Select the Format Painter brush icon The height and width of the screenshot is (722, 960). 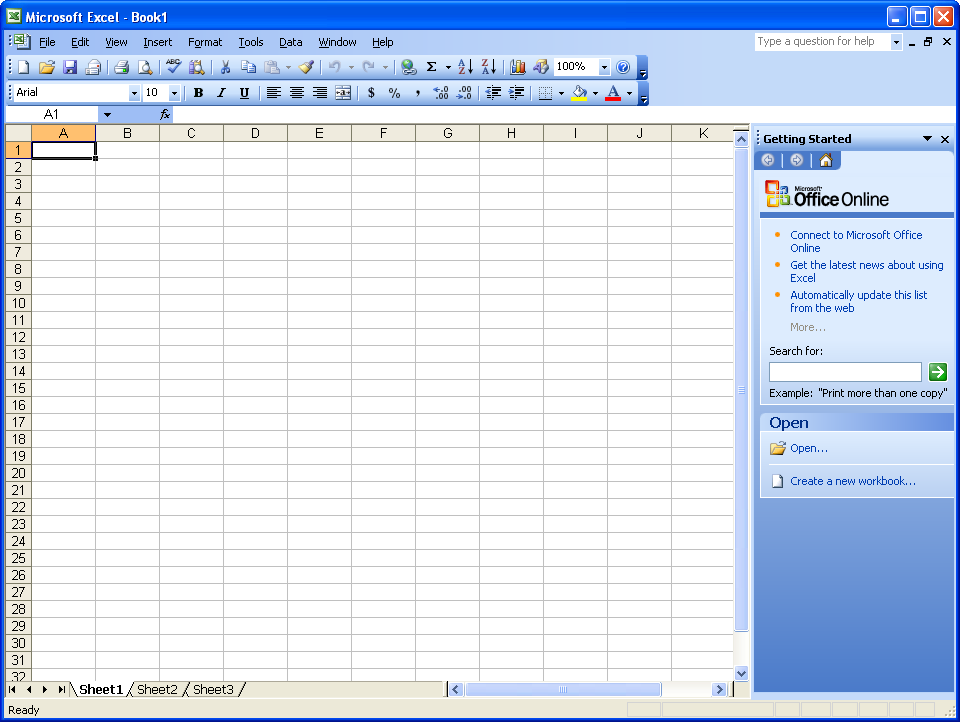(x=306, y=67)
